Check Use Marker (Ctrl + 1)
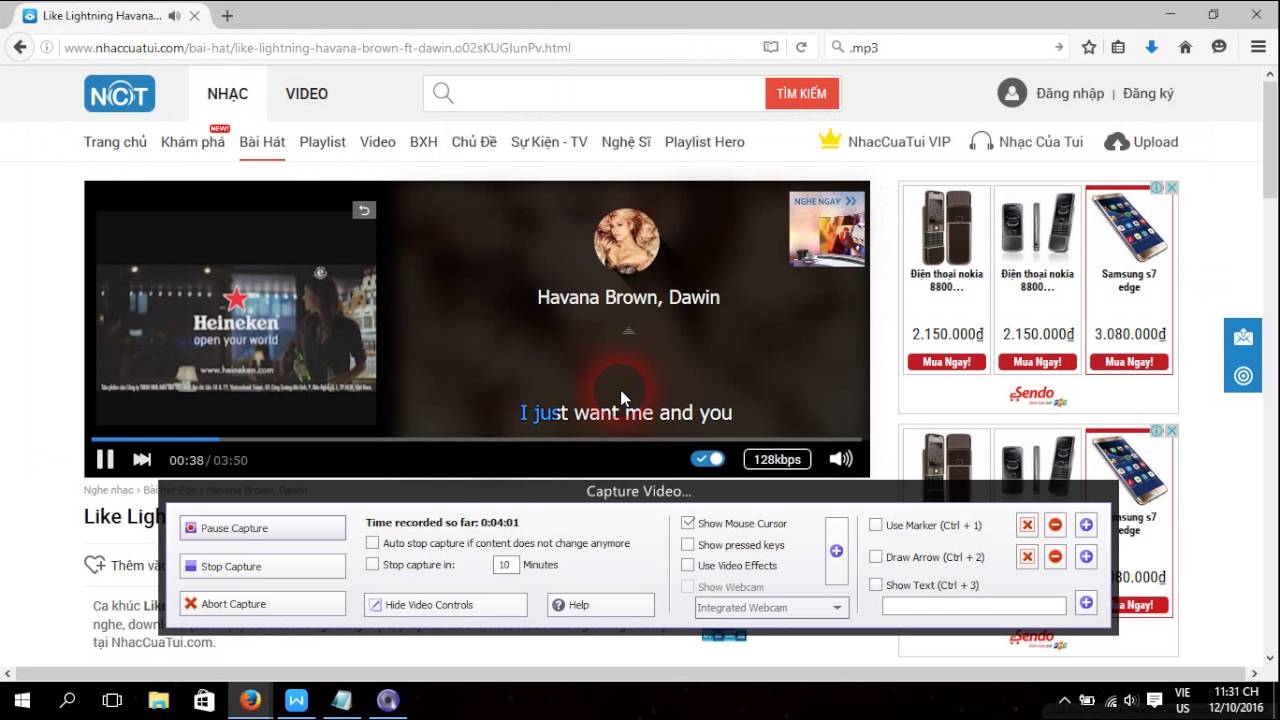The width and height of the screenshot is (1280, 720). click(x=876, y=525)
